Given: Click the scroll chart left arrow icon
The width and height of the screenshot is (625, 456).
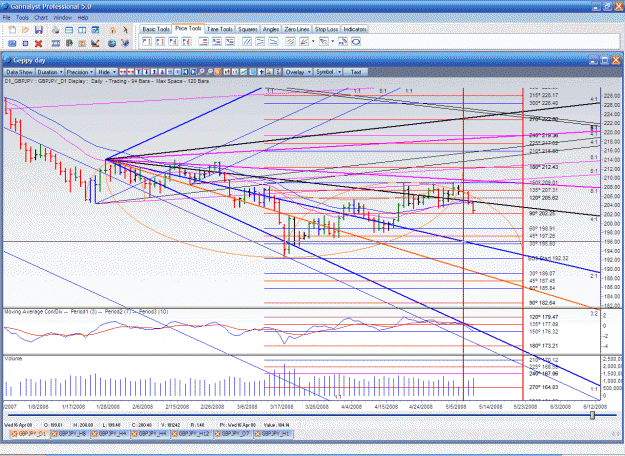Looking at the screenshot, I should pos(185,72).
